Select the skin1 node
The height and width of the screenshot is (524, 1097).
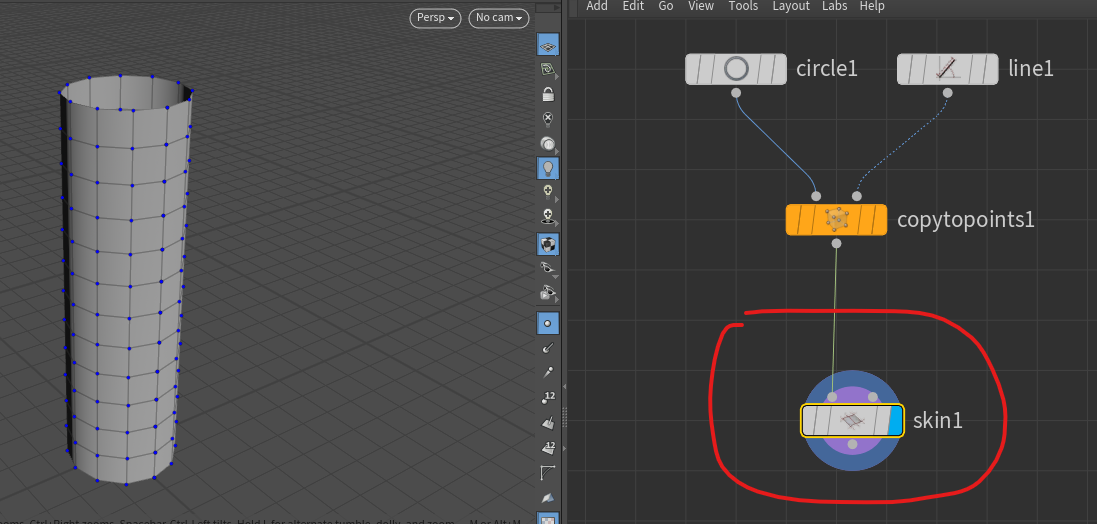852,420
